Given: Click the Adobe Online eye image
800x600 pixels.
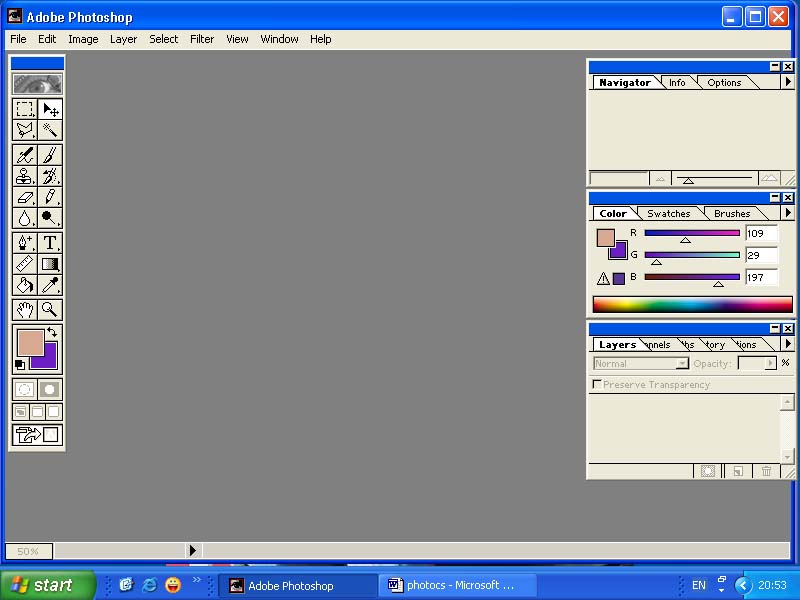Looking at the screenshot, I should pyautogui.click(x=37, y=84).
